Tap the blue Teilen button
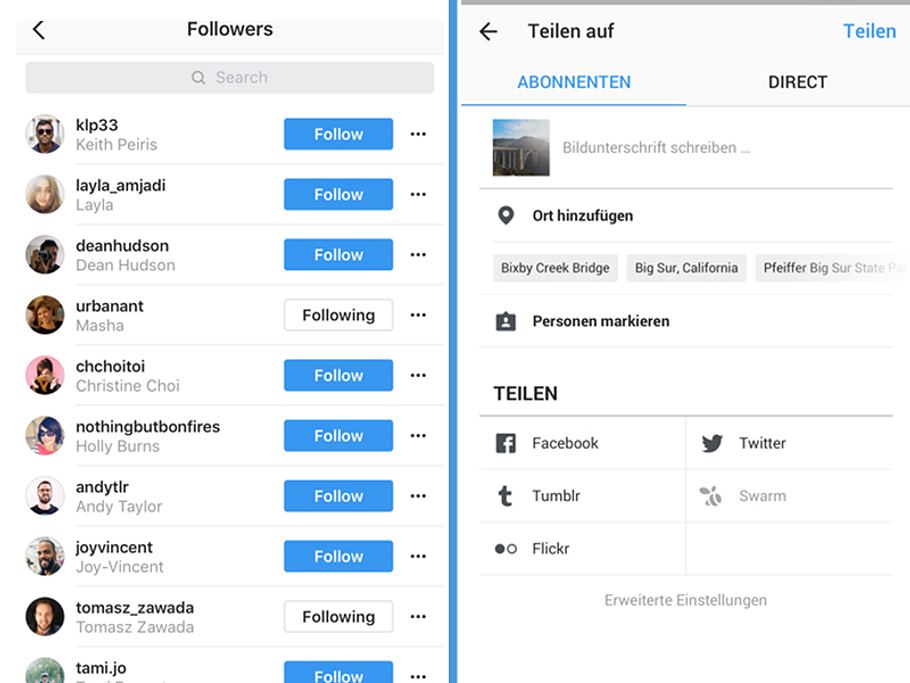 click(869, 31)
